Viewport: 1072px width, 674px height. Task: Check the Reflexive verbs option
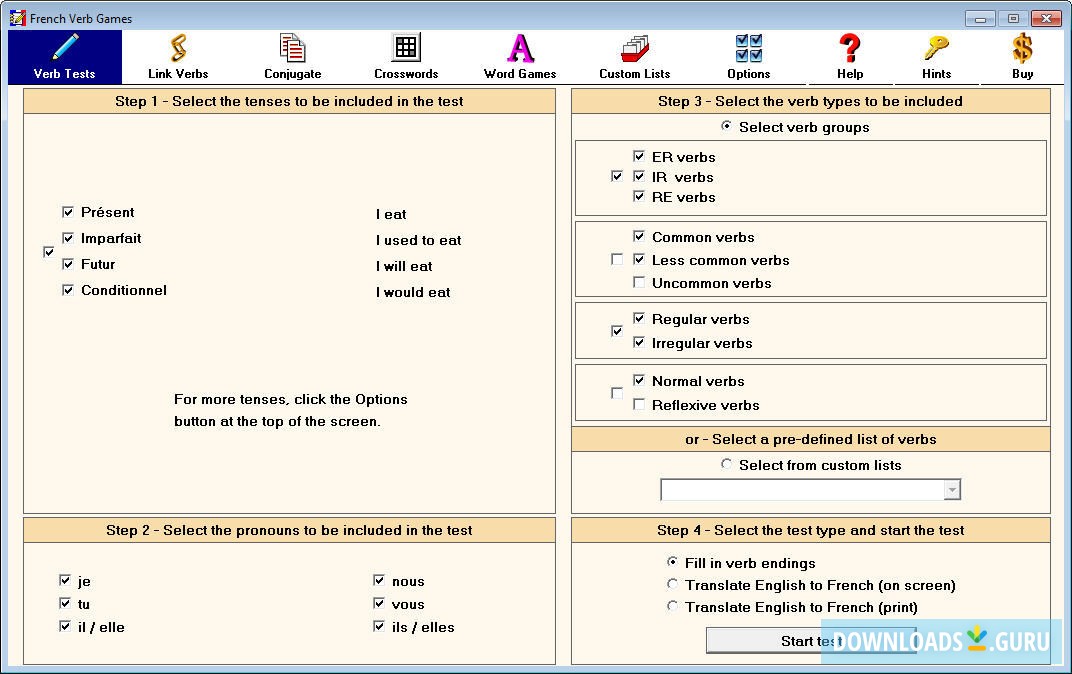640,405
